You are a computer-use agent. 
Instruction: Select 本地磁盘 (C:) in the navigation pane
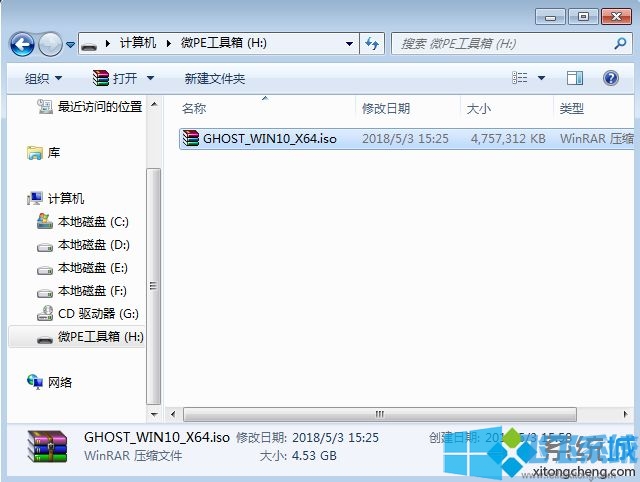tap(92, 221)
